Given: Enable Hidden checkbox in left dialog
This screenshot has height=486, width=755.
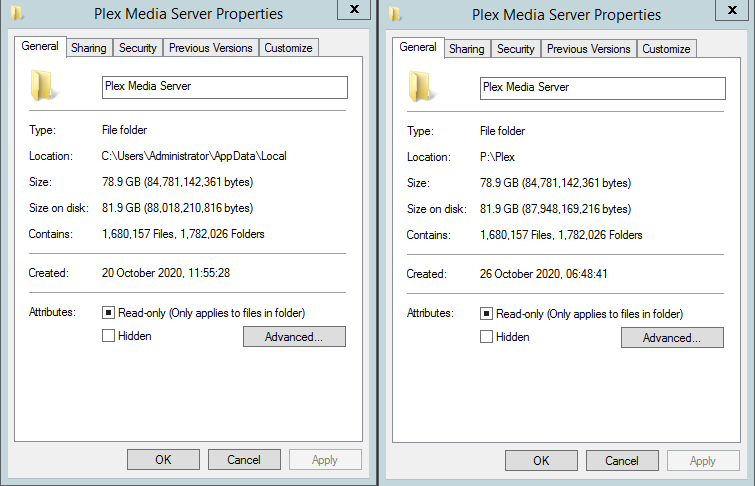Looking at the screenshot, I should (108, 336).
